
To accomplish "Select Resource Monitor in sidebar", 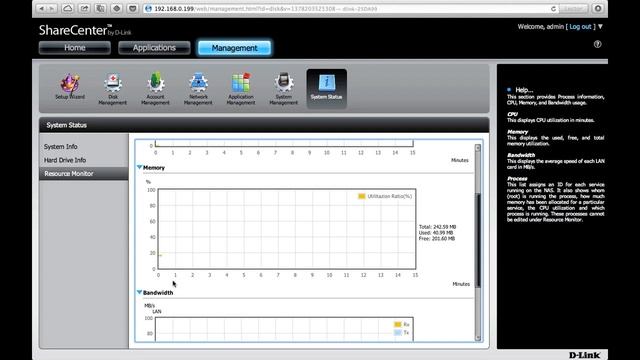I will (x=84, y=173).
